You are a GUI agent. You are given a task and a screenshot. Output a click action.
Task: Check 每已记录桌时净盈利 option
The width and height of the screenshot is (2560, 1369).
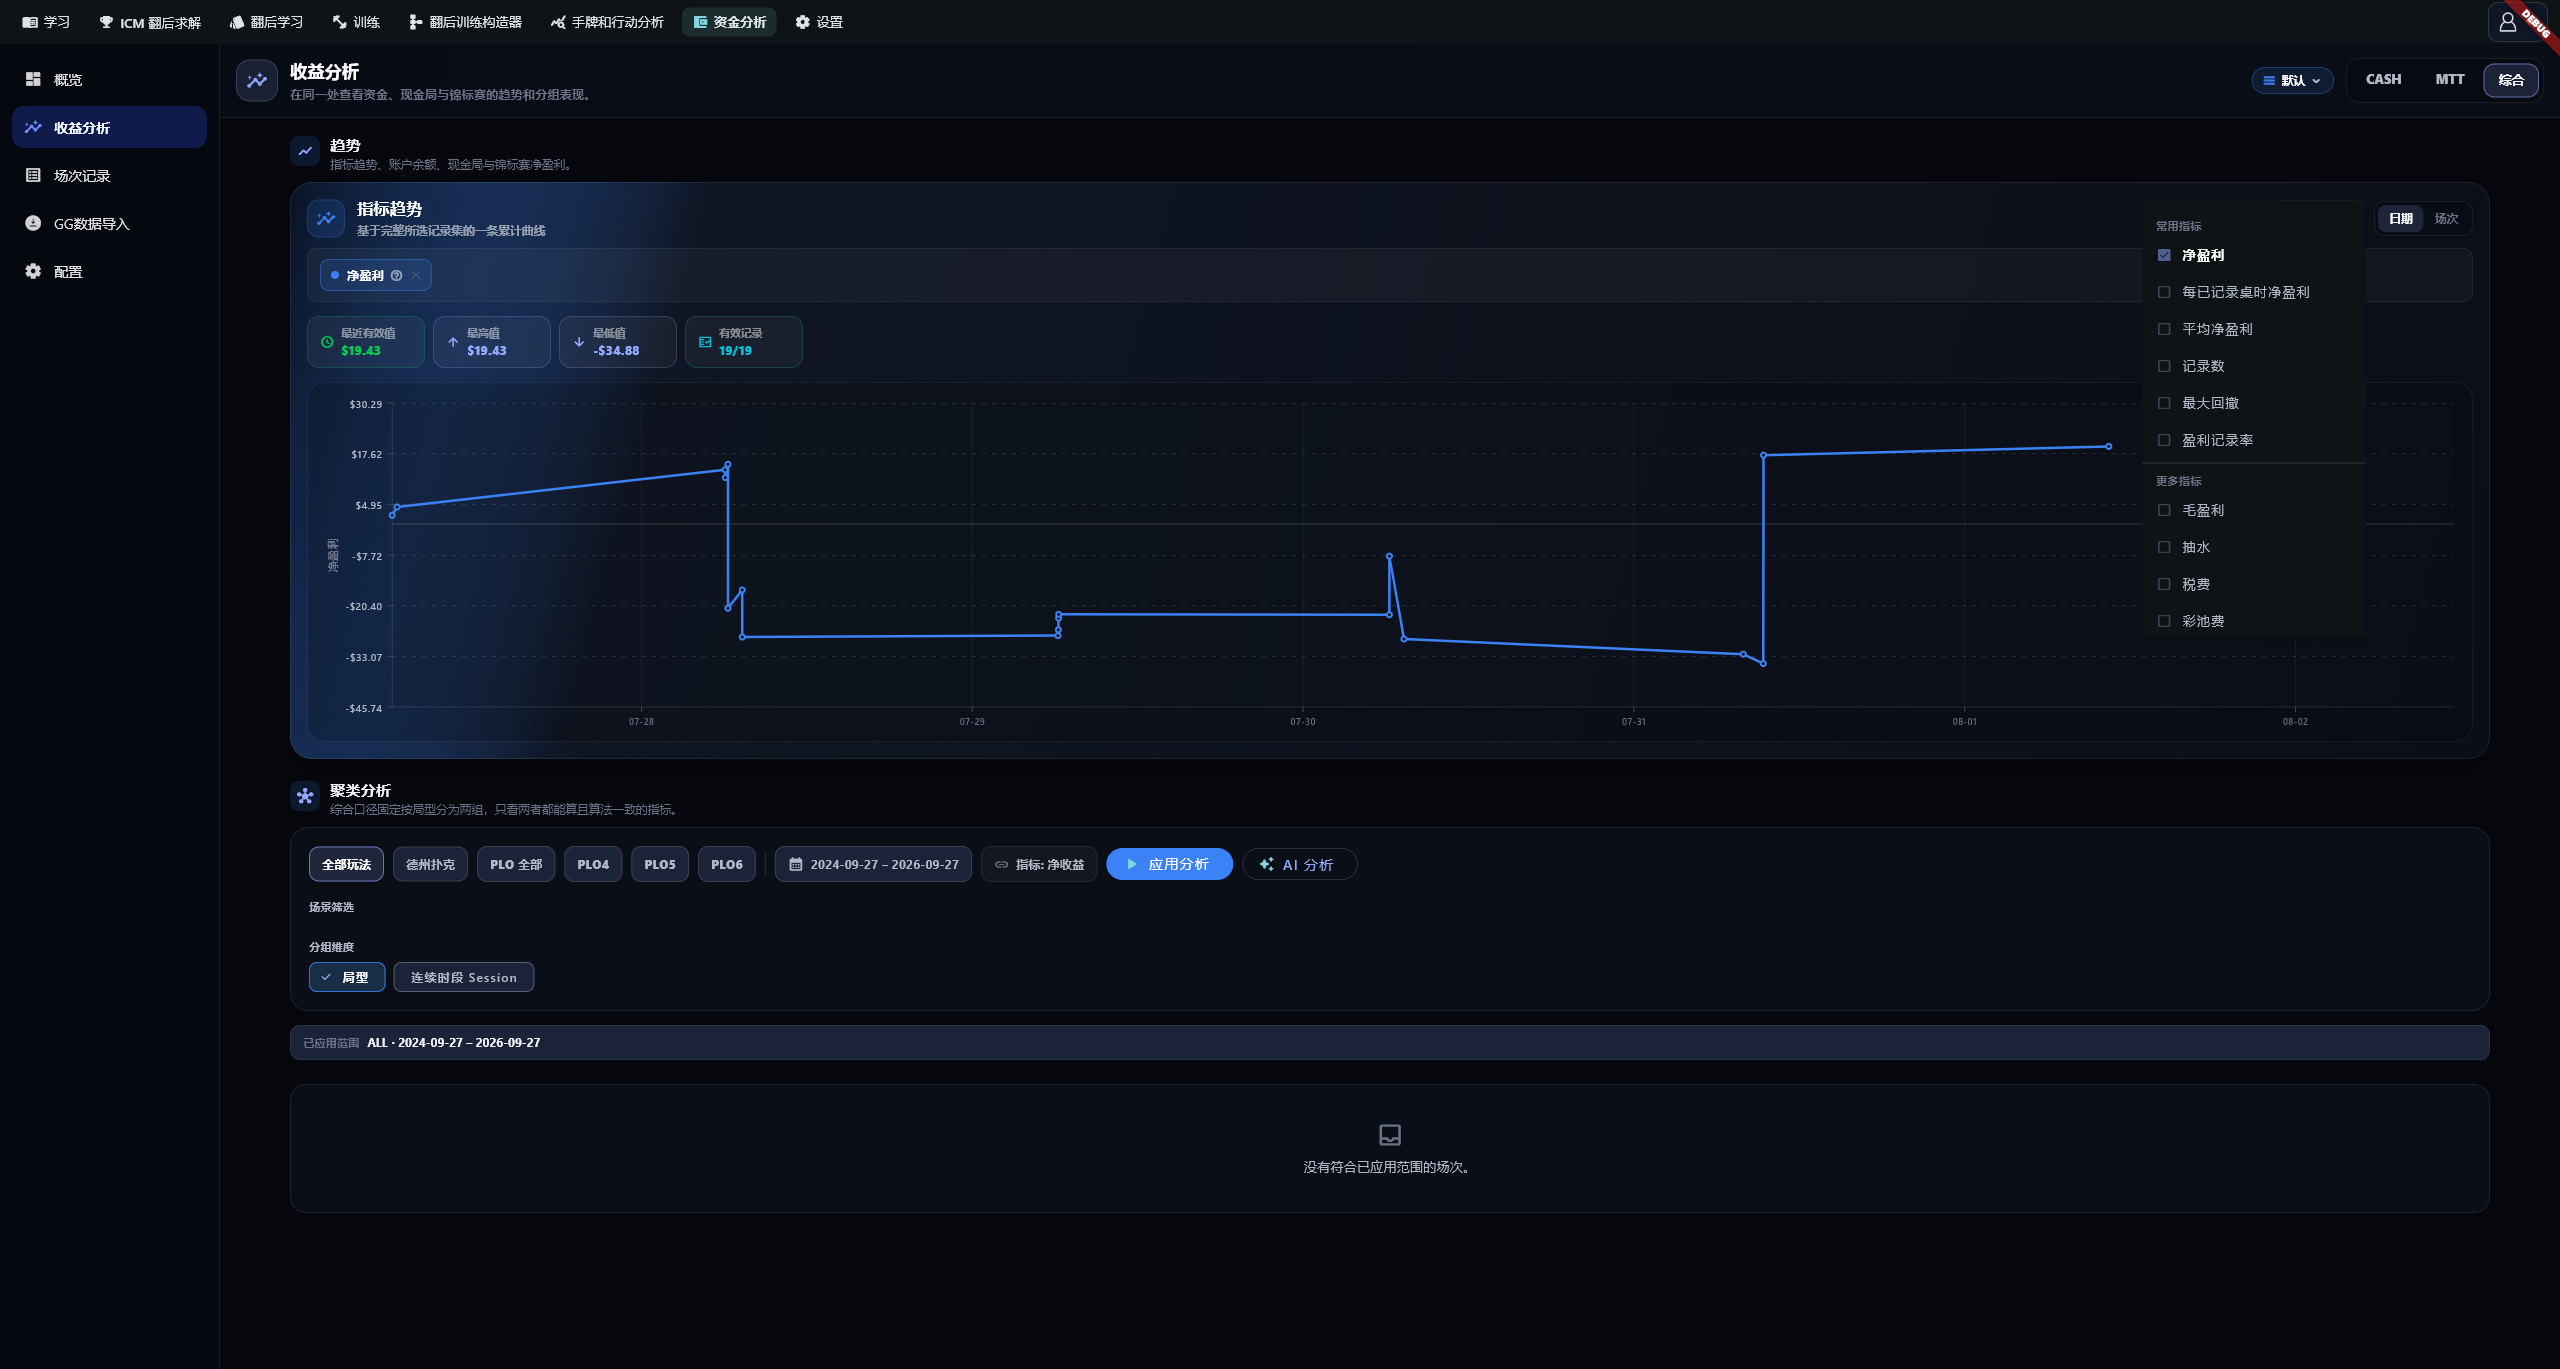click(x=2164, y=292)
